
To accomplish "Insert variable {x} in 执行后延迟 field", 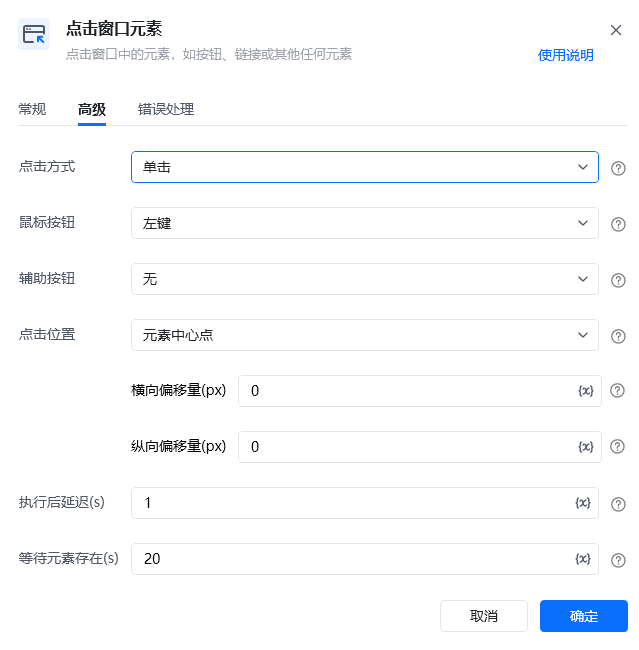I will (583, 503).
